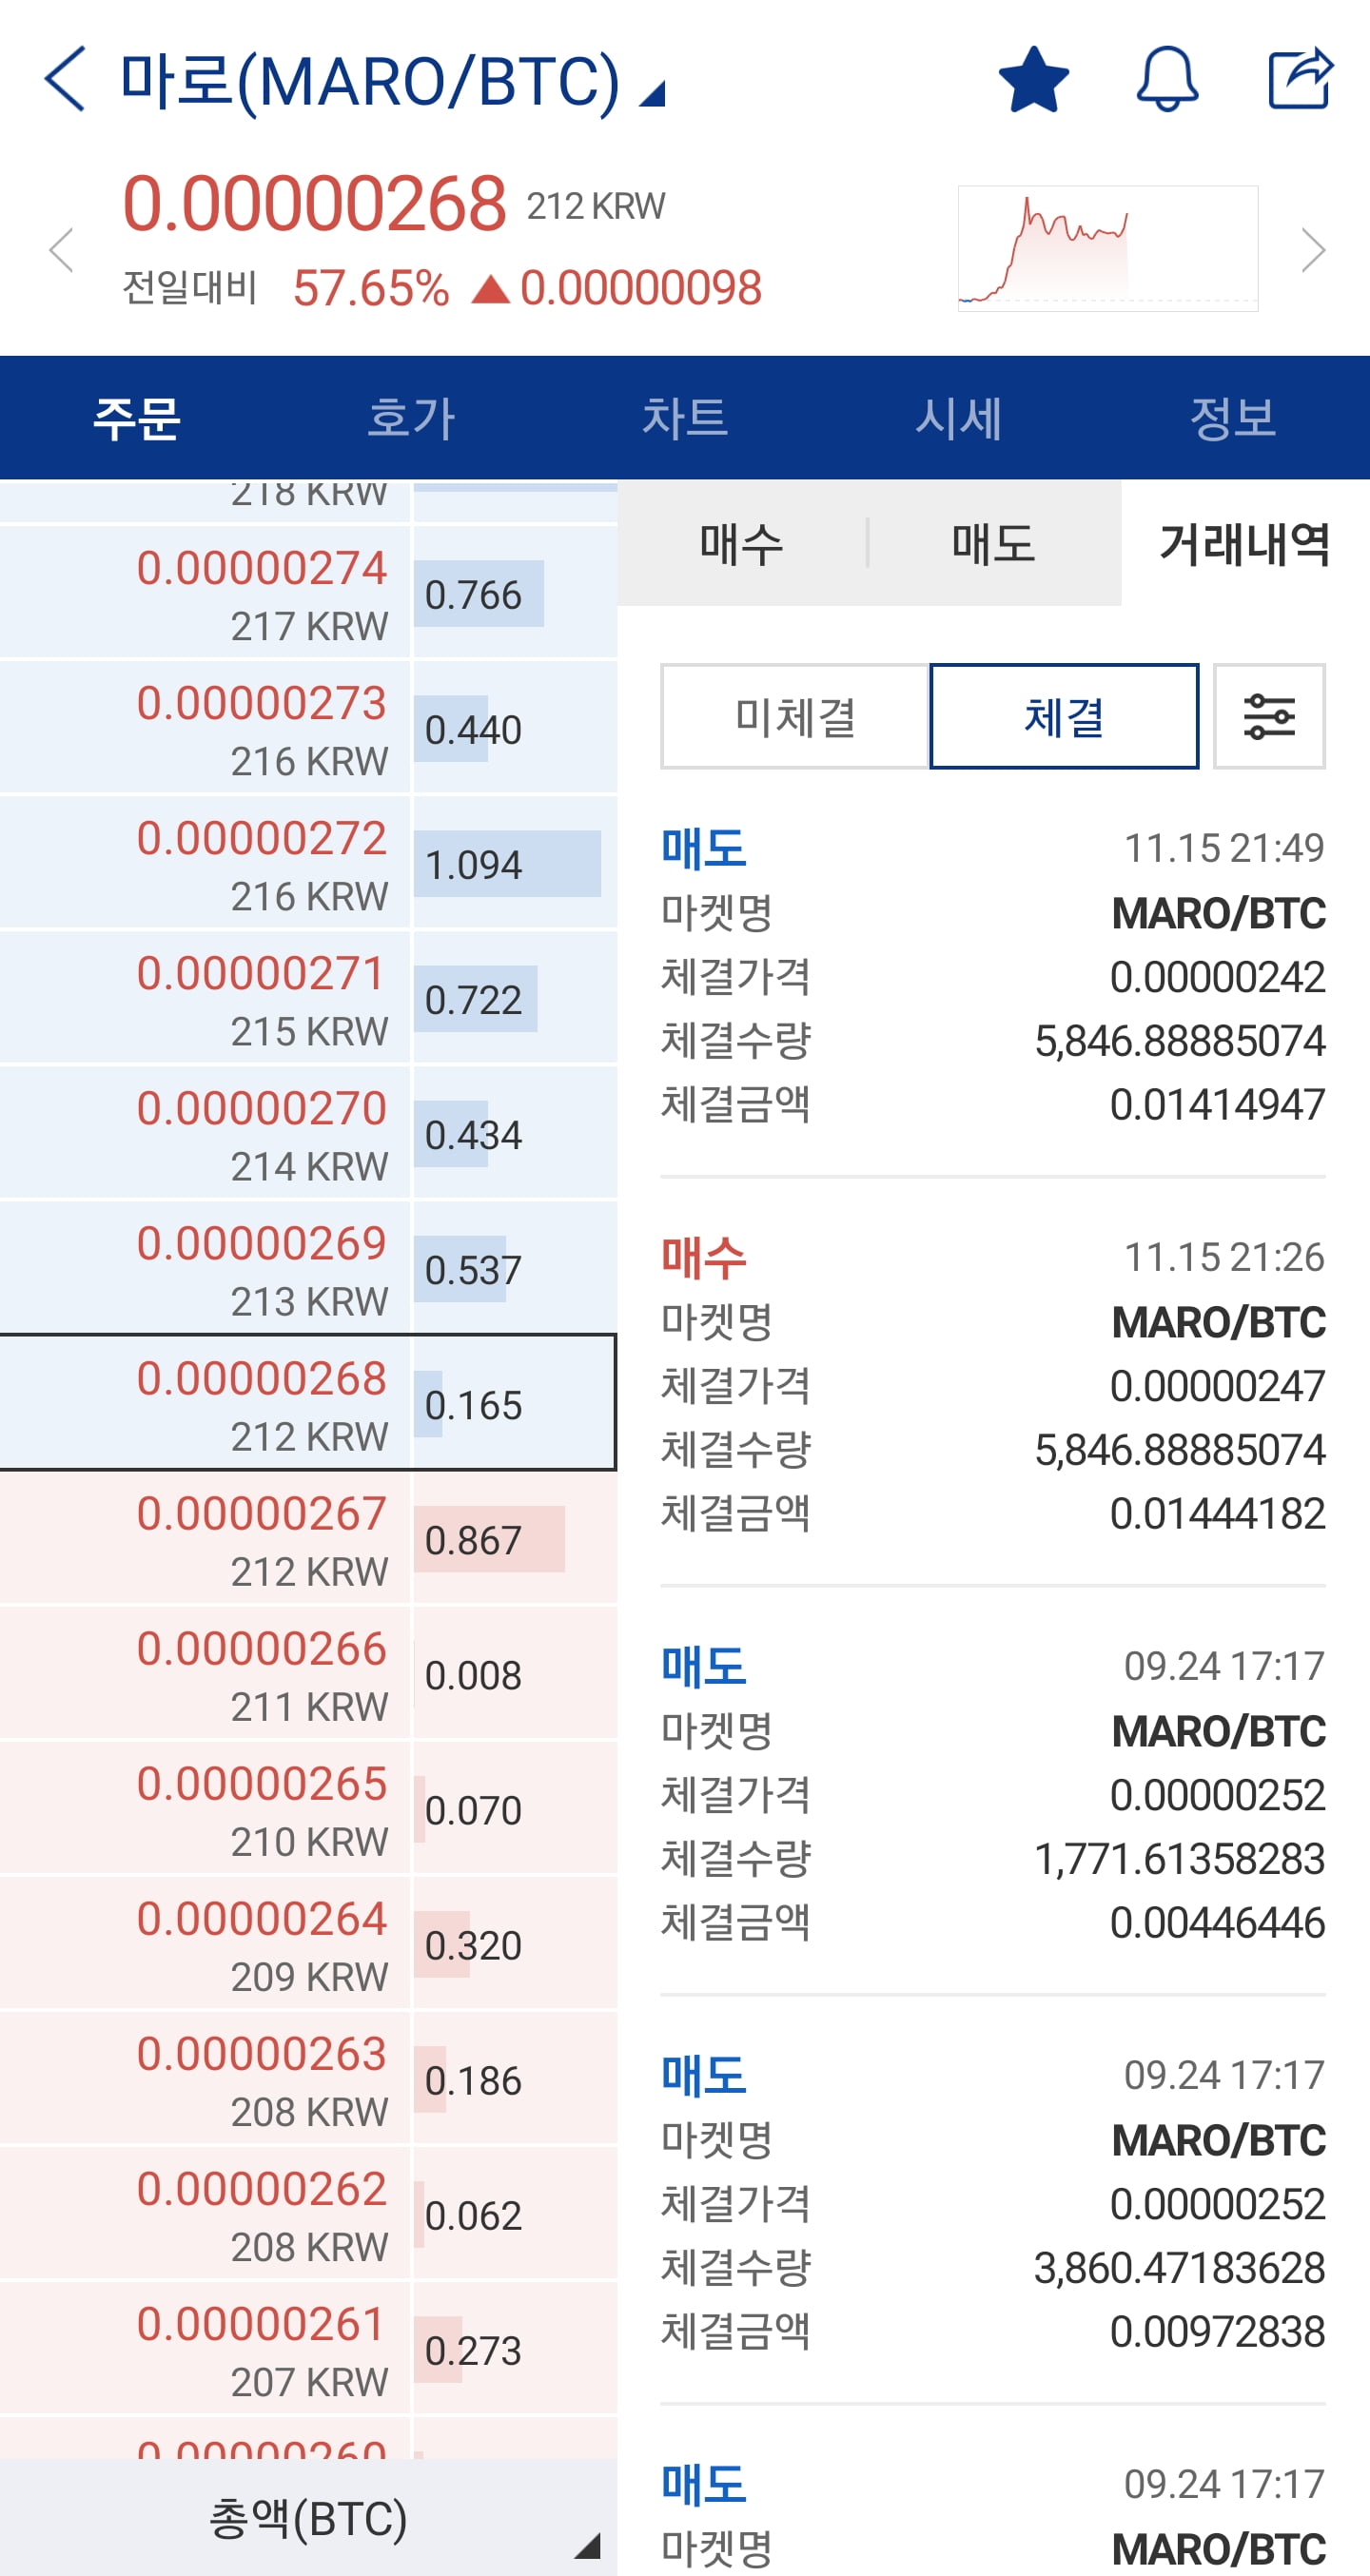The image size is (1370, 2576).
Task: Select bid price 0.00000265
Action: pos(205,1808)
